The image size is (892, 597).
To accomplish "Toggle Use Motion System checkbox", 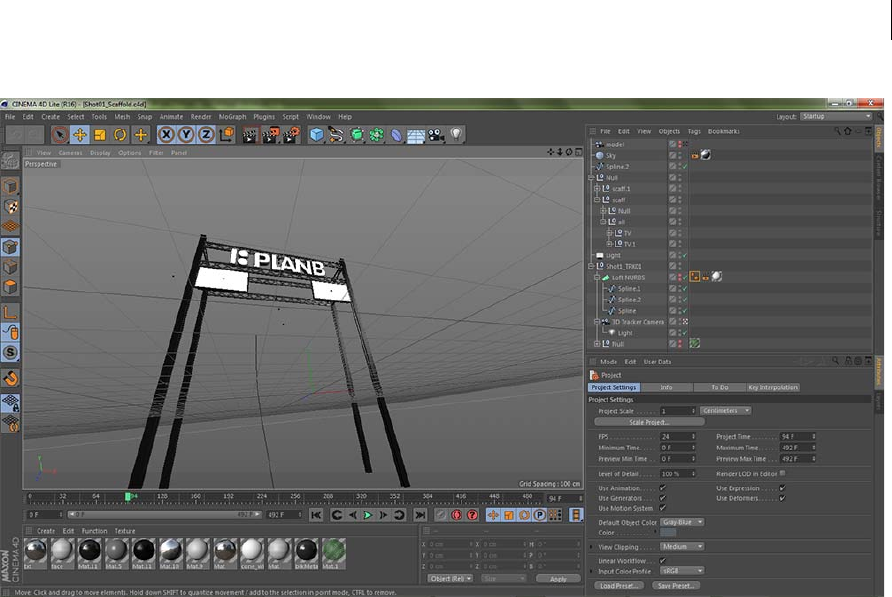I will click(x=663, y=508).
